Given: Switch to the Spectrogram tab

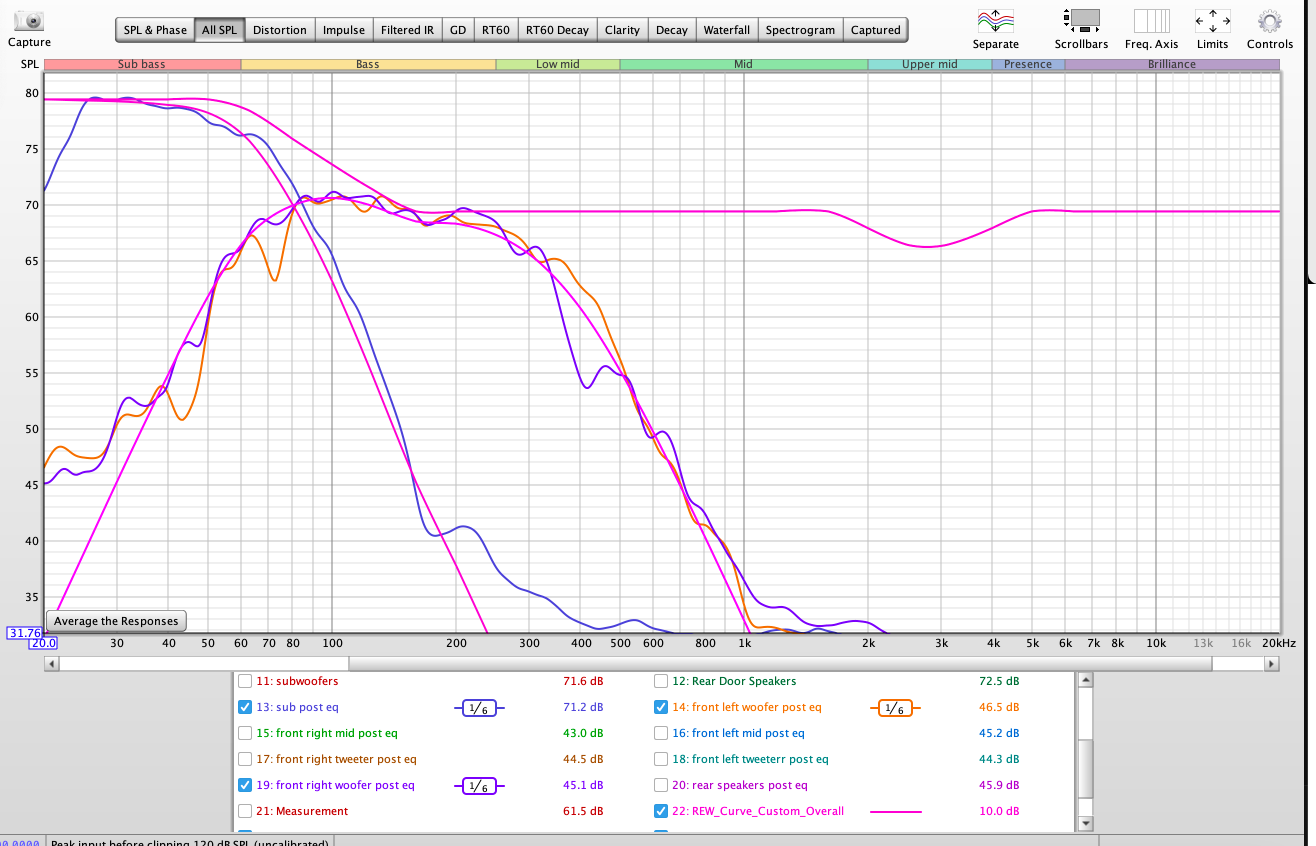Looking at the screenshot, I should (x=800, y=30).
